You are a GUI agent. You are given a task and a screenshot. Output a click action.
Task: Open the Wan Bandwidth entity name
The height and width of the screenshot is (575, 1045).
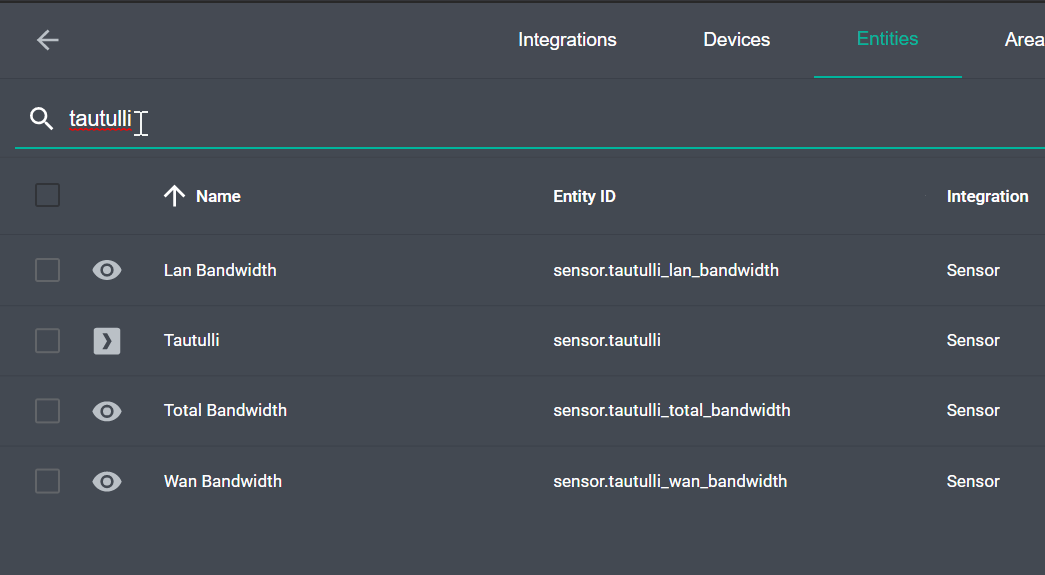(223, 481)
